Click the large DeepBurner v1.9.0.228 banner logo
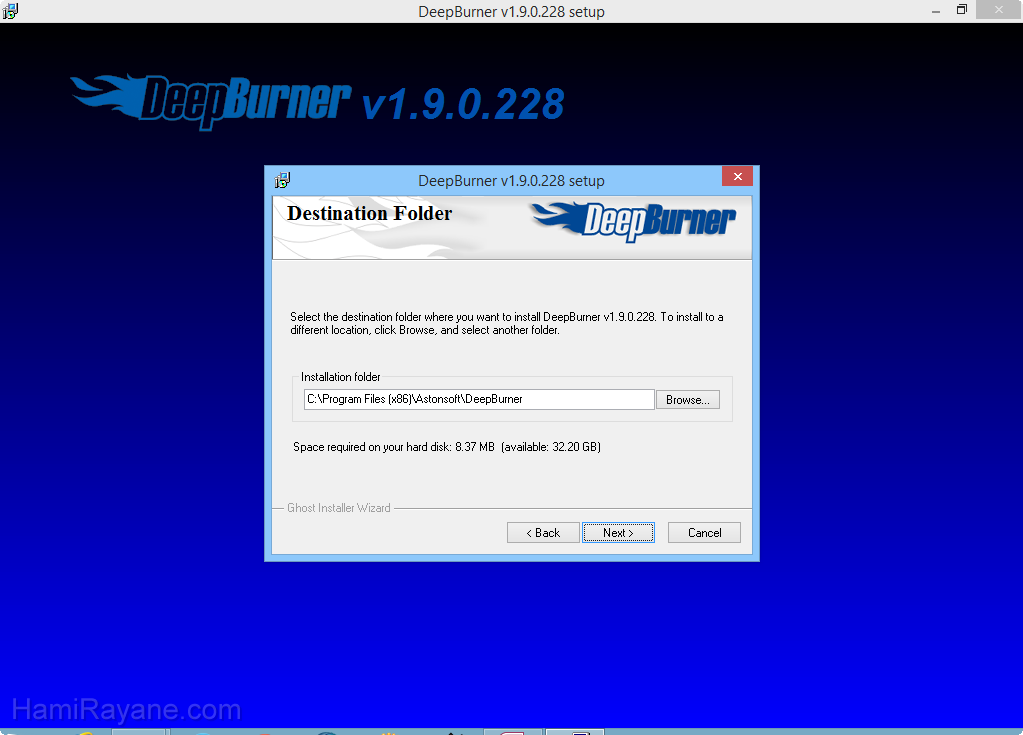This screenshot has height=735, width=1023. coord(317,101)
